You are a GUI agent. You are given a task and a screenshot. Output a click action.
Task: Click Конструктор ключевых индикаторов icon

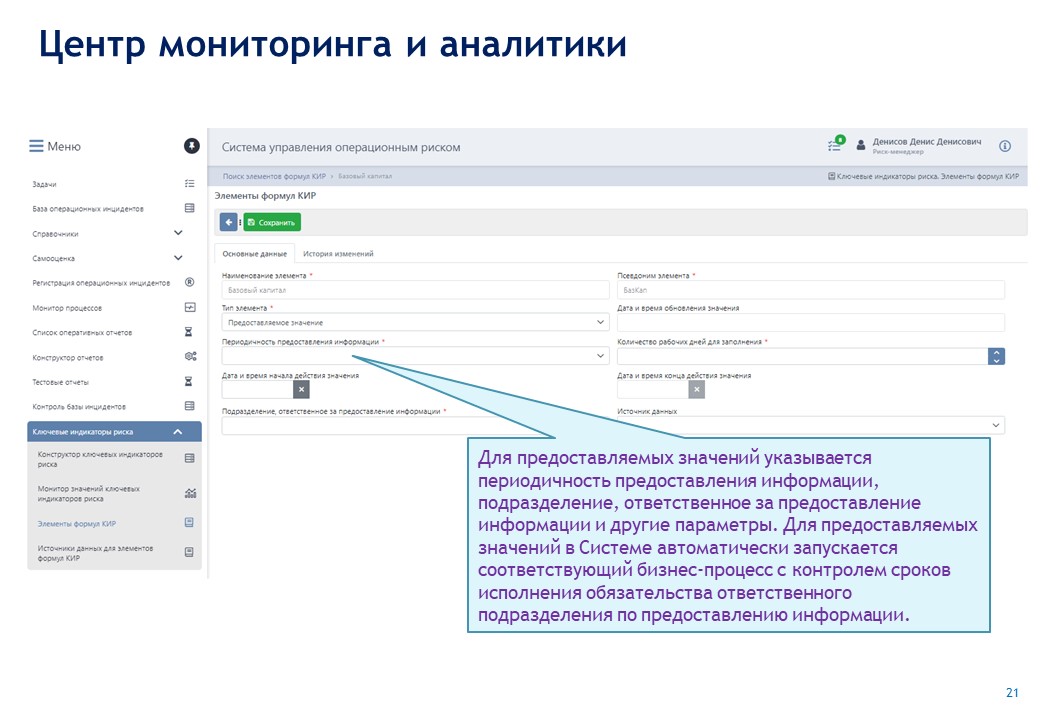coord(190,458)
